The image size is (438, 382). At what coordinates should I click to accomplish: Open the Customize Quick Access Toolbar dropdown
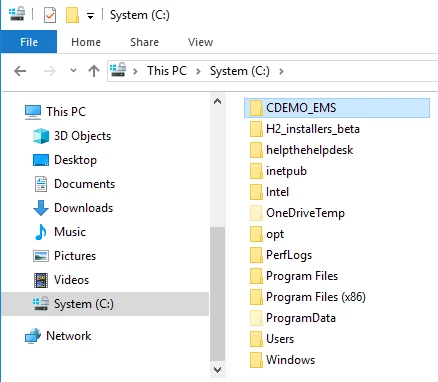[x=90, y=16]
